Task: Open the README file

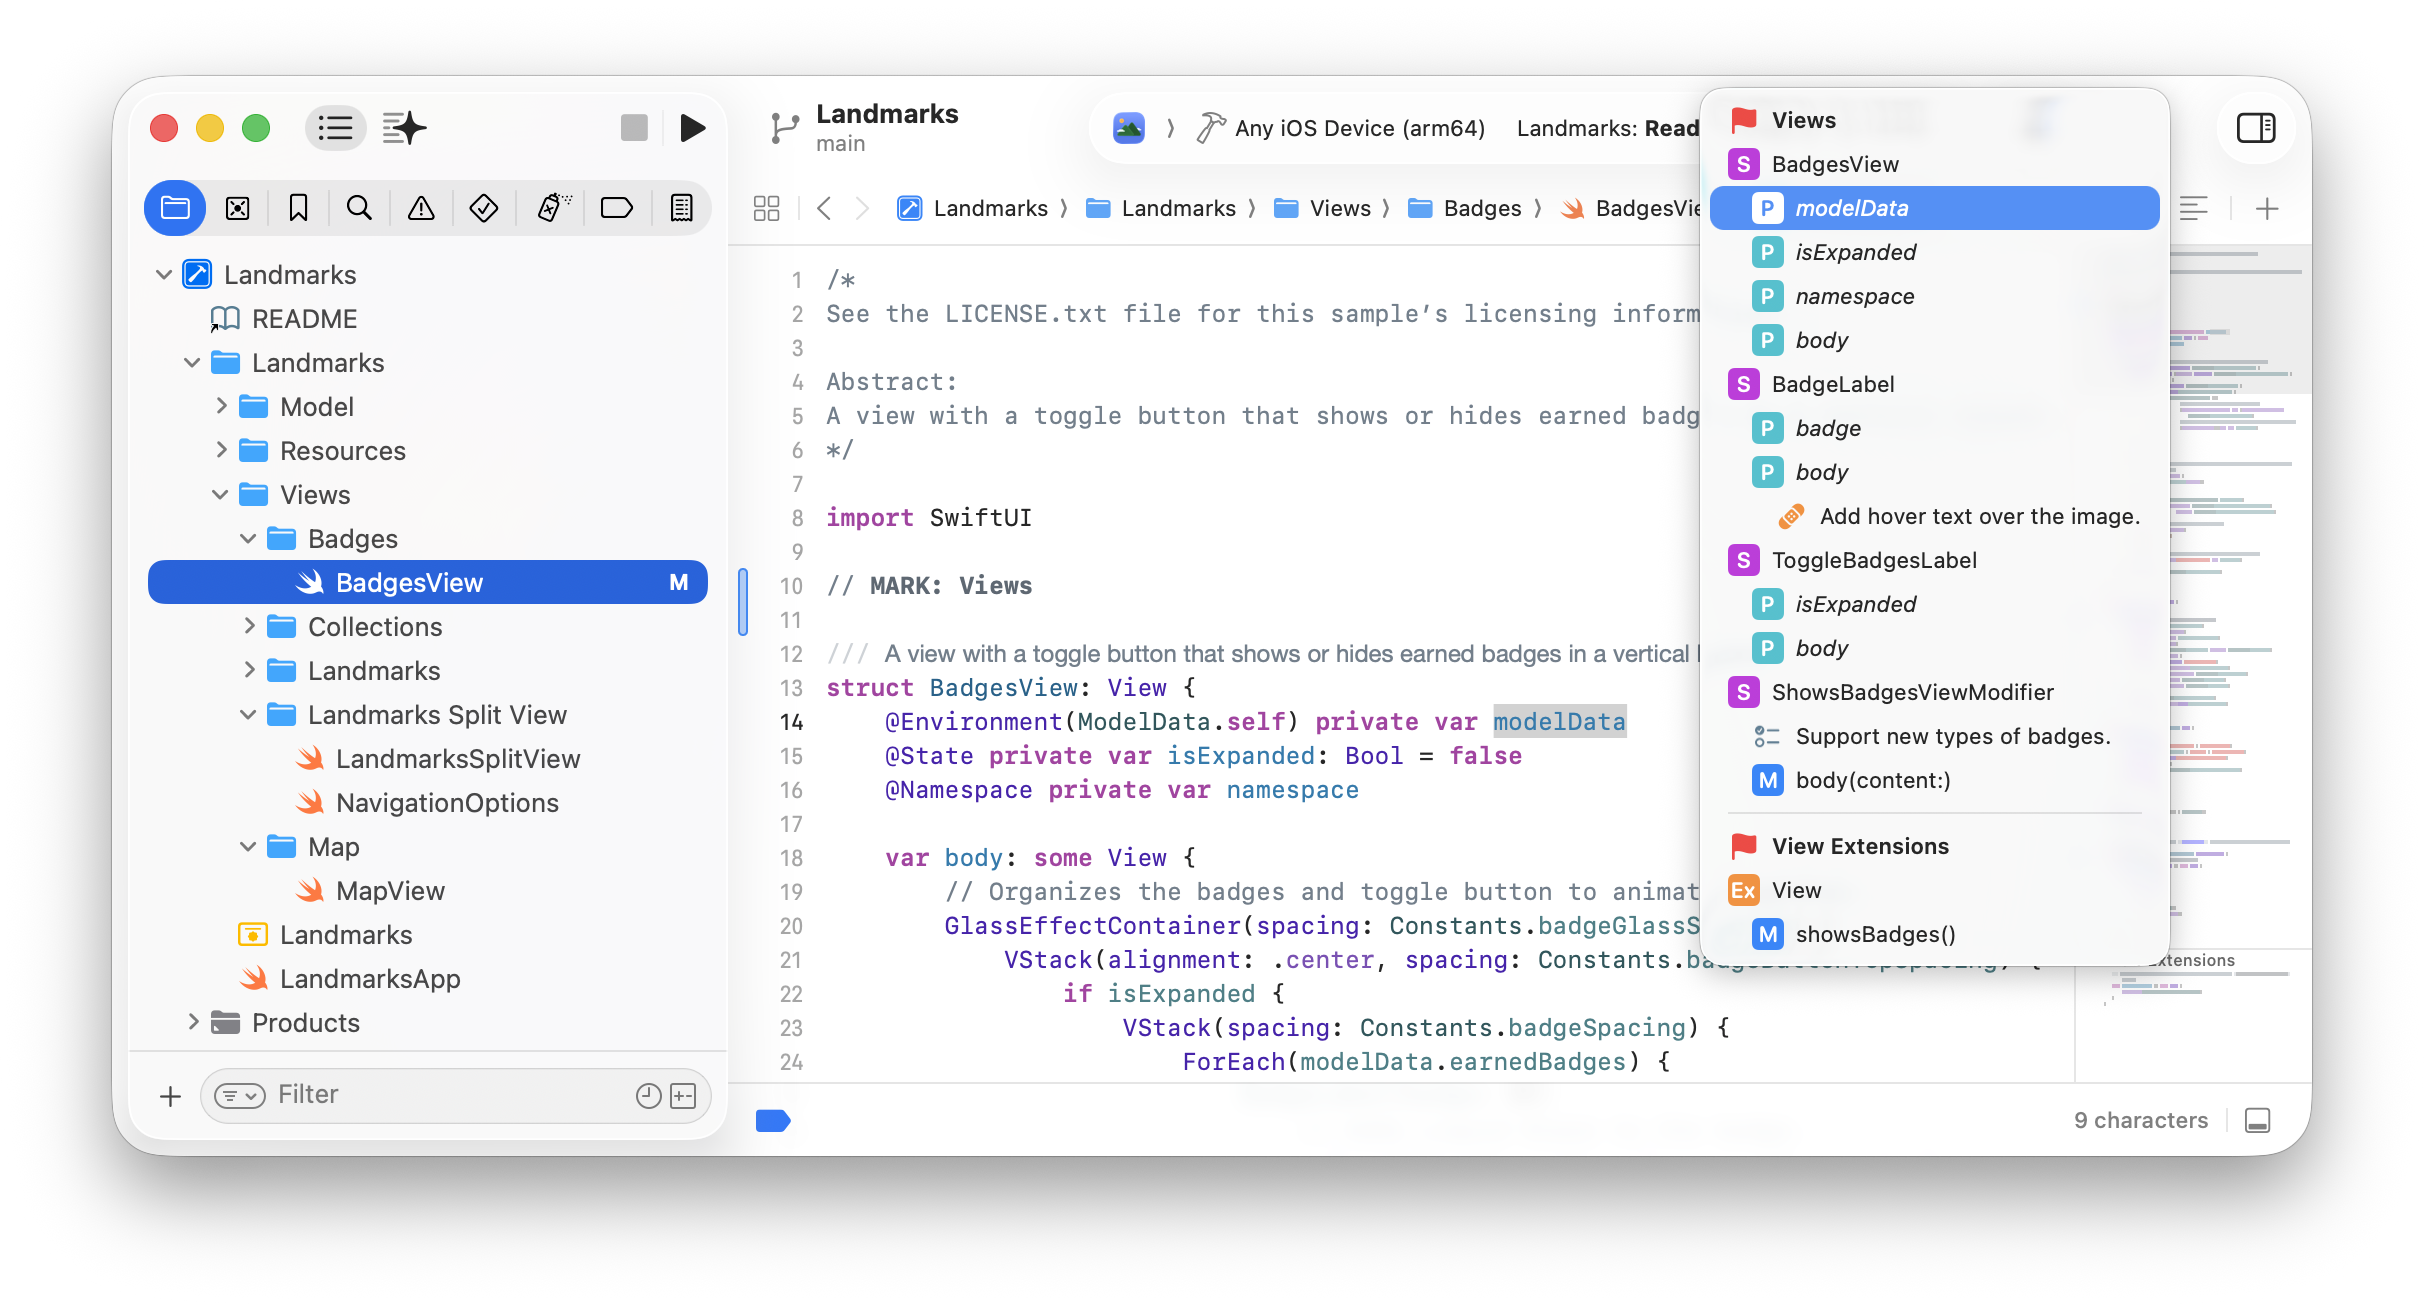Action: 428,318
